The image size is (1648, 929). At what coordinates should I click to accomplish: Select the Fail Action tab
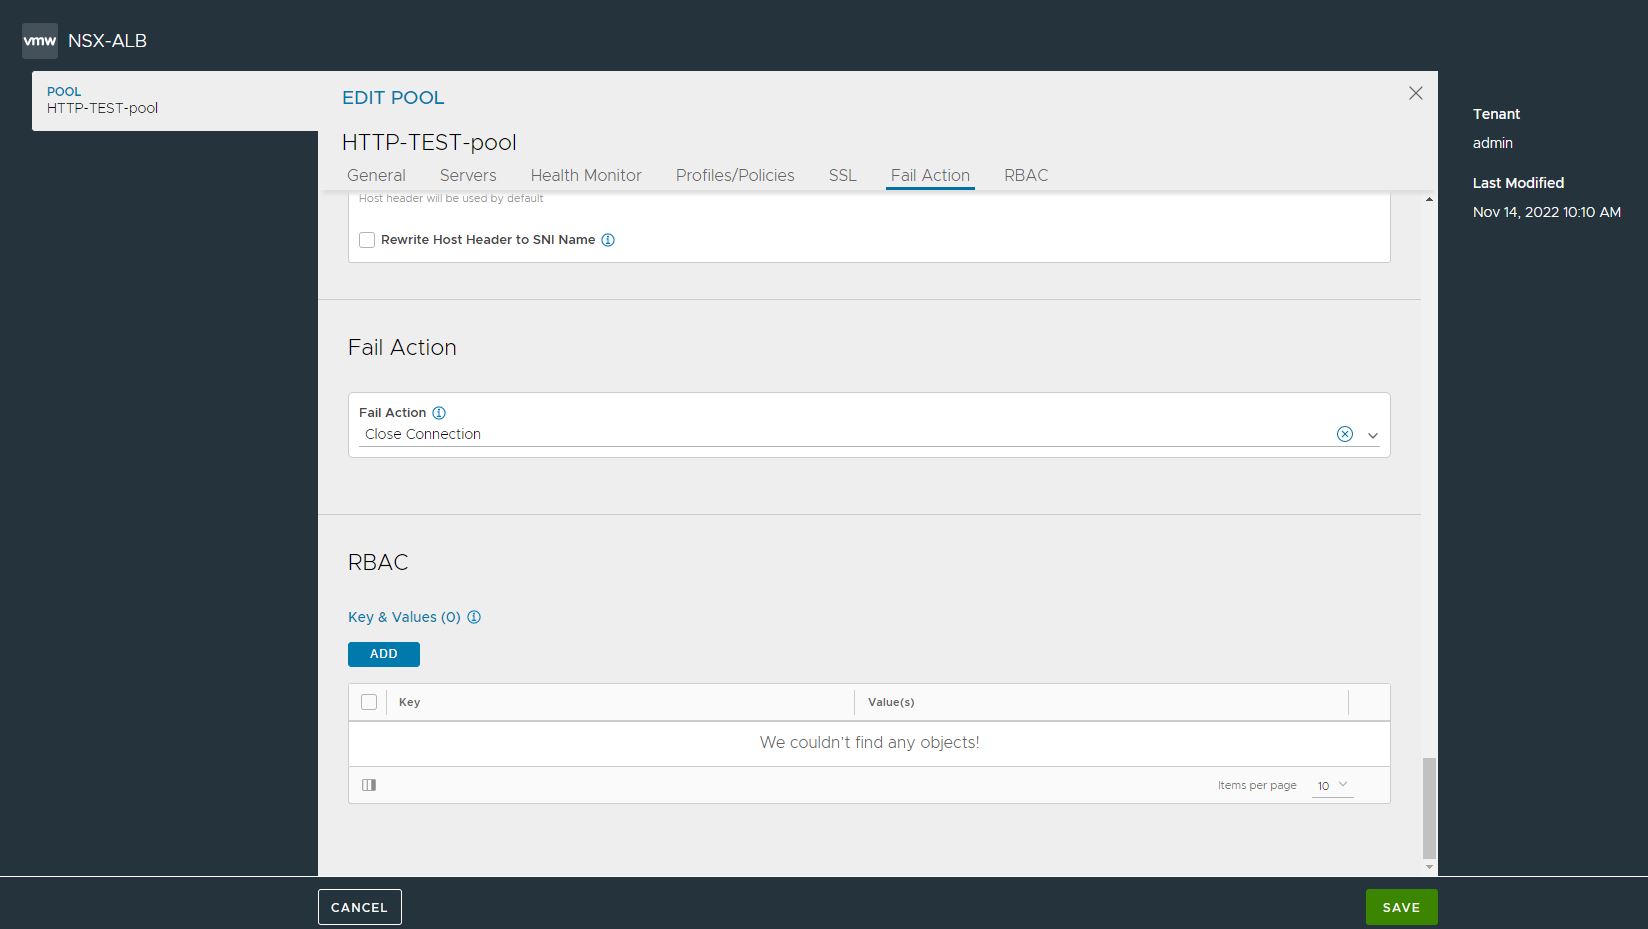930,175
